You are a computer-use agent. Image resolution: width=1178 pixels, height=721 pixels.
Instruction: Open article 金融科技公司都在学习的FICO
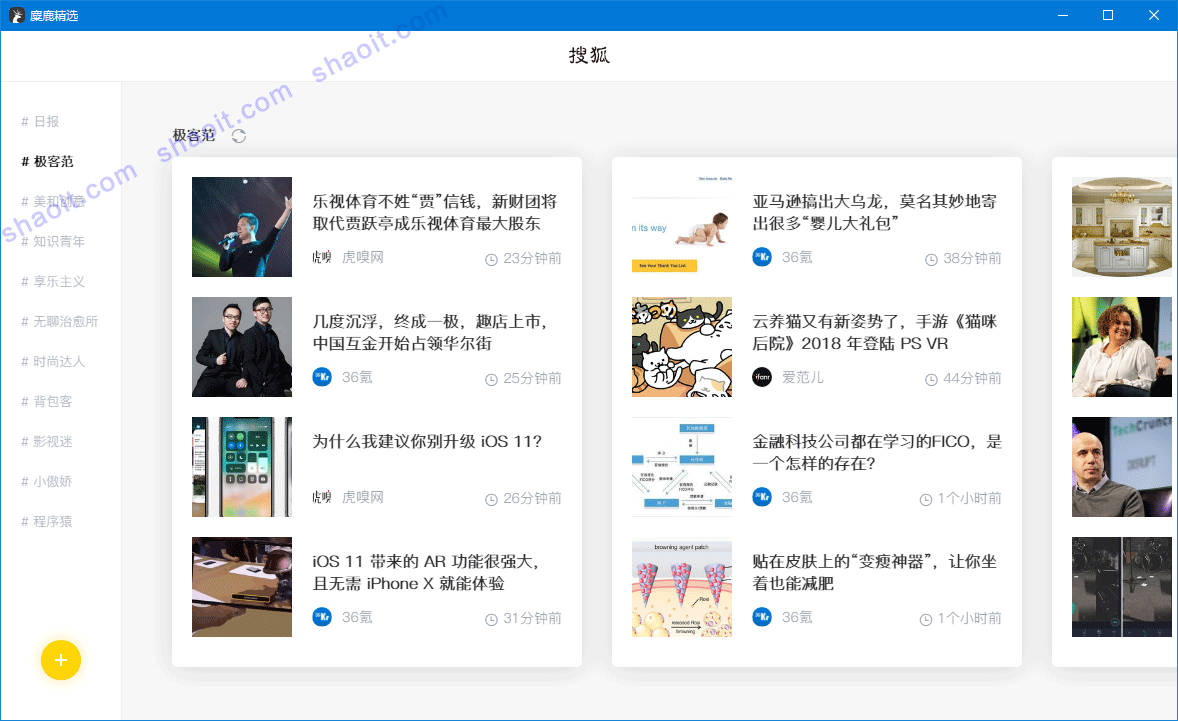(x=877, y=452)
